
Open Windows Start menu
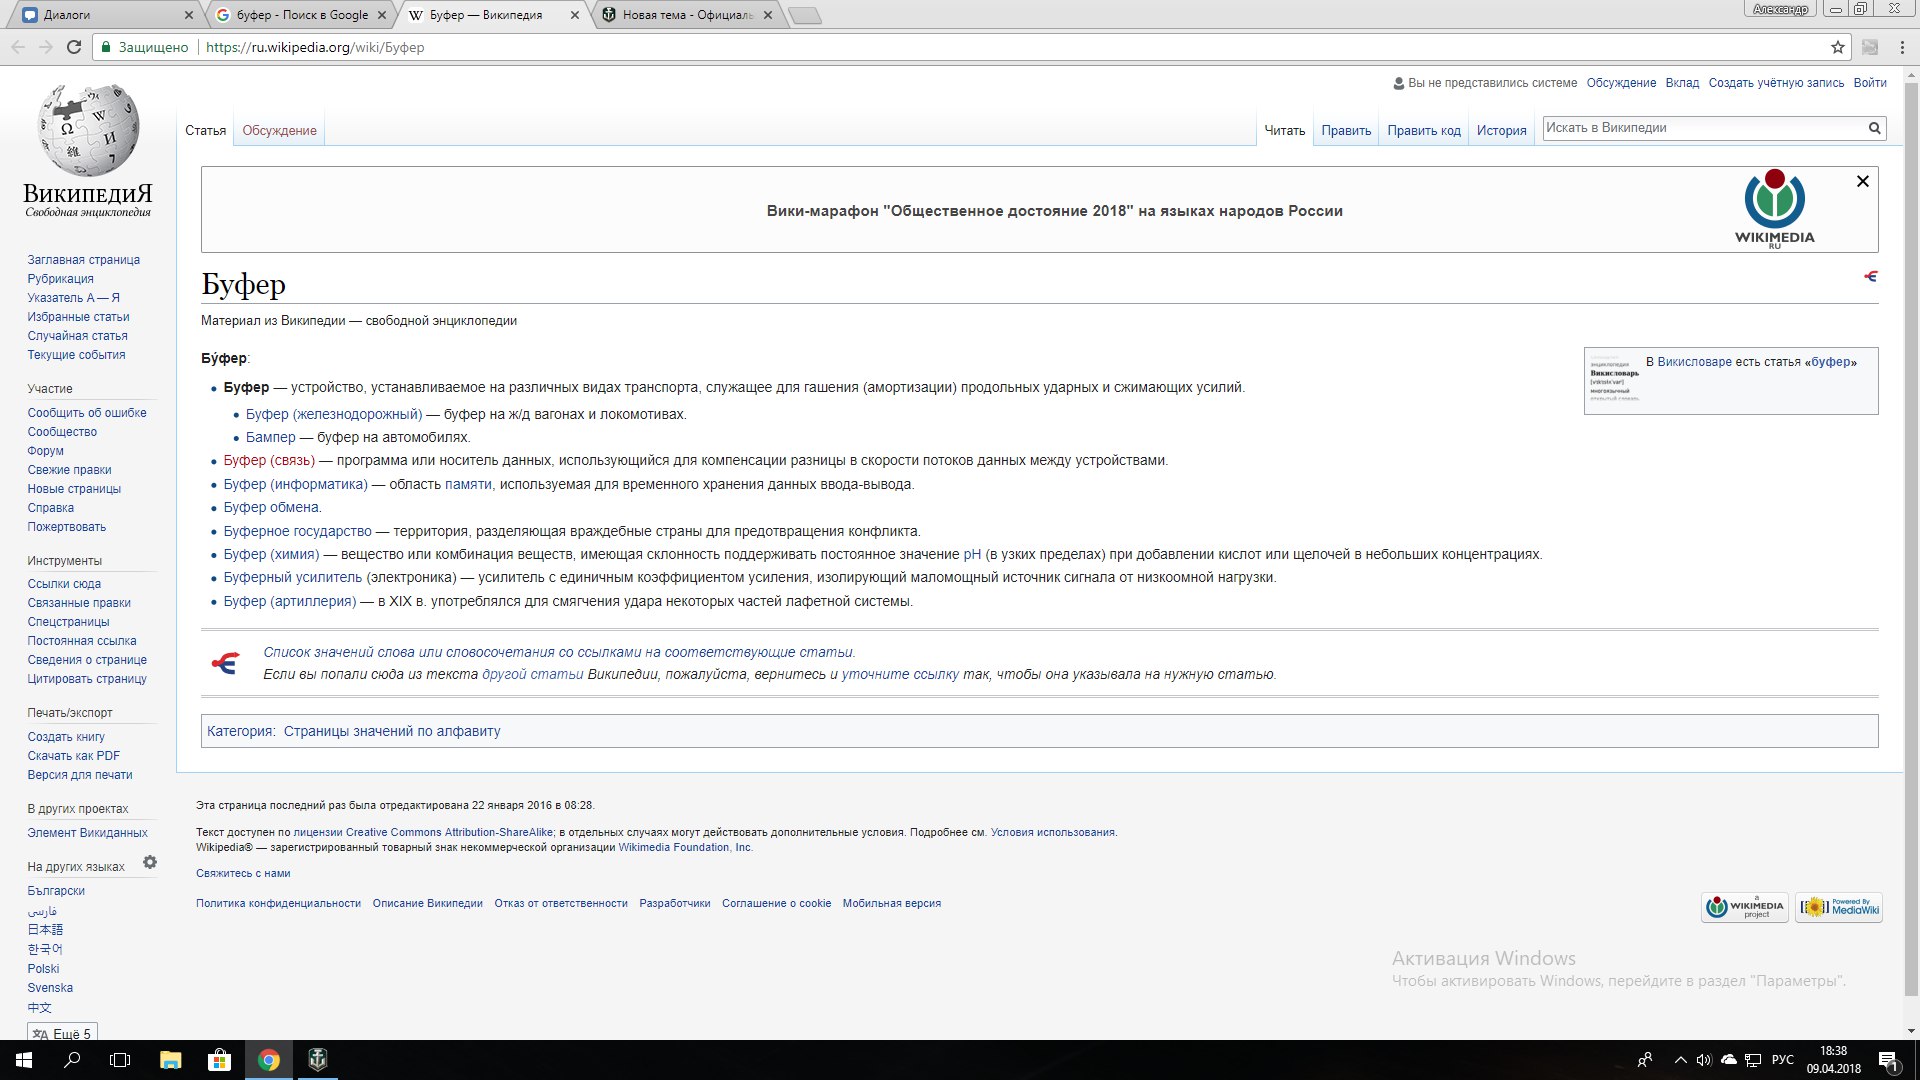click(24, 1060)
